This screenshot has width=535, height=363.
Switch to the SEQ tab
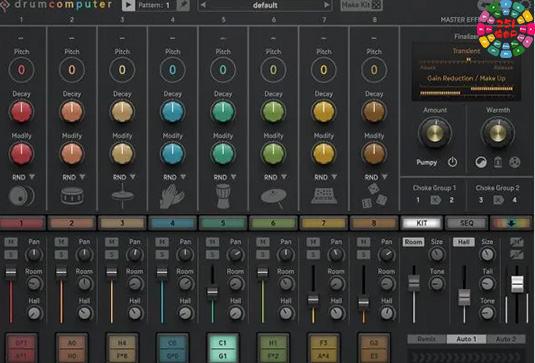(466, 223)
